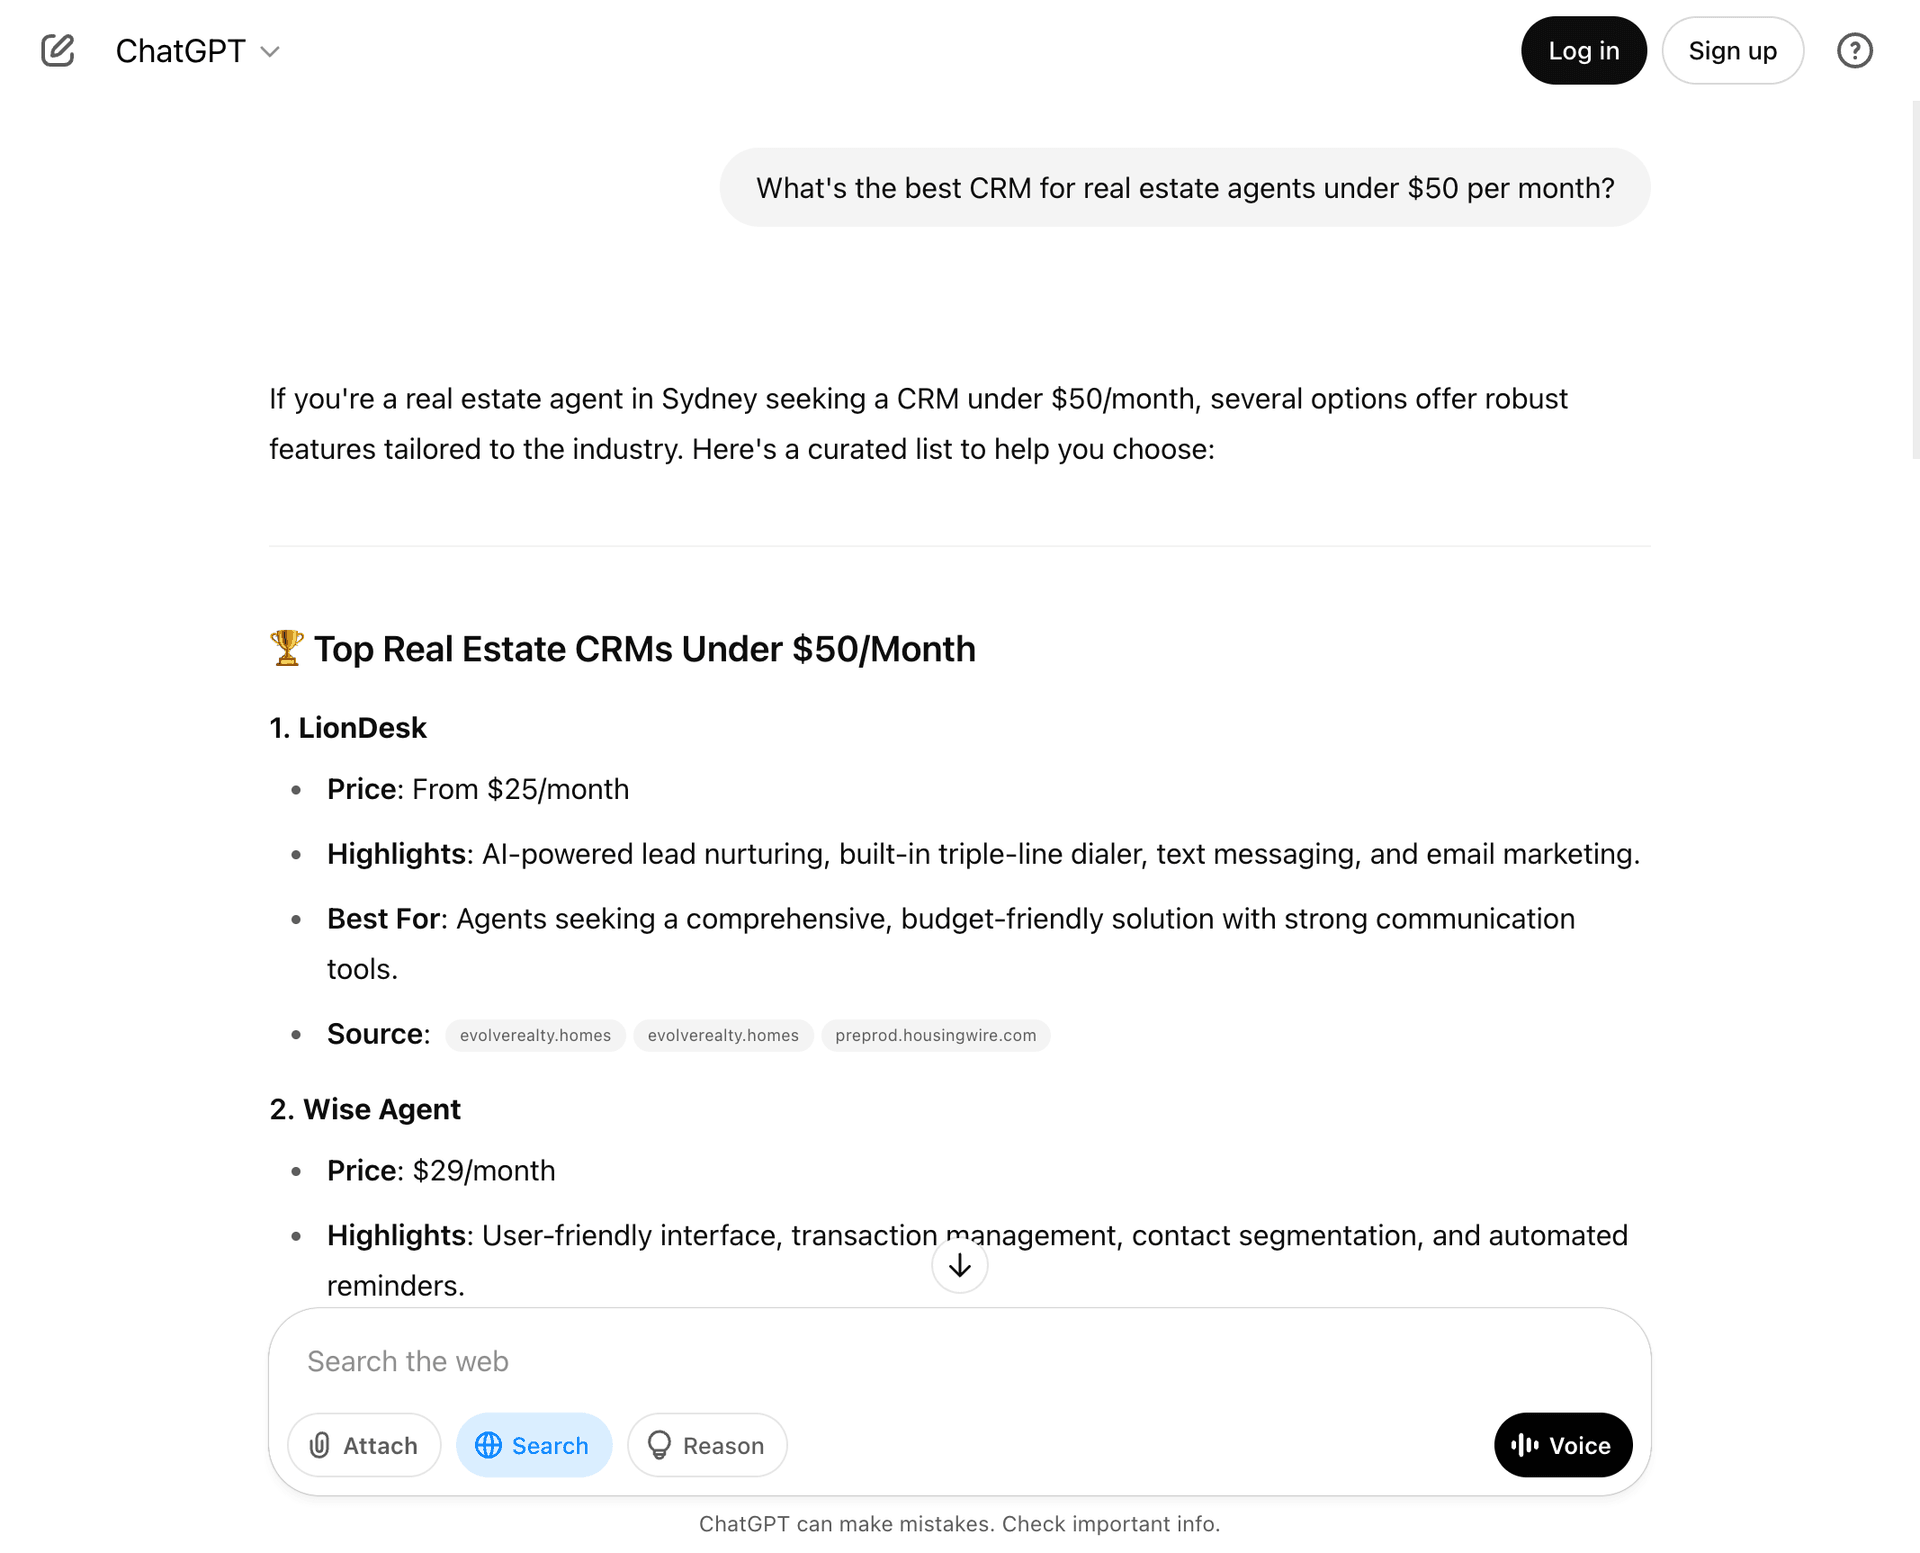Click the scroll-to-bottom arrow icon
Screen dimensions: 1920x1553
pyautogui.click(x=959, y=1265)
